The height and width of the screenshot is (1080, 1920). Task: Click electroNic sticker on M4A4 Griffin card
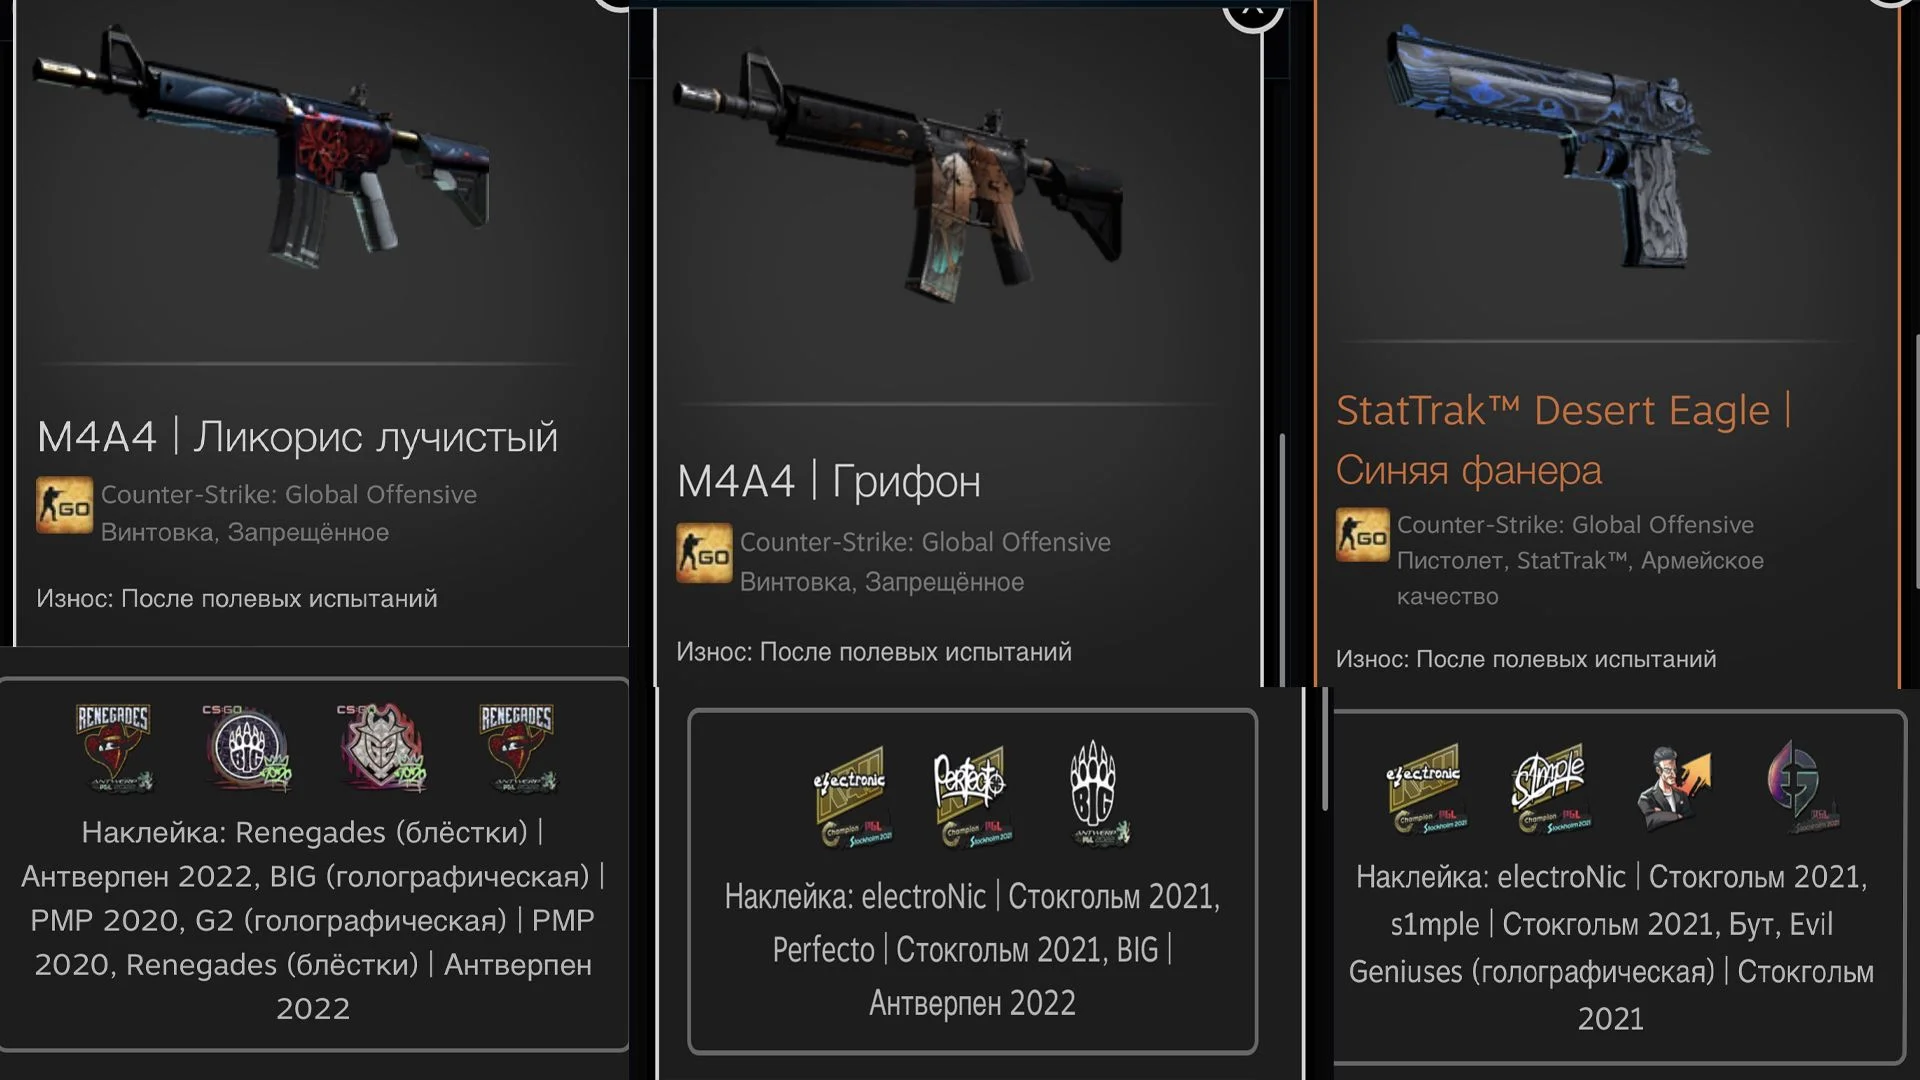point(850,796)
